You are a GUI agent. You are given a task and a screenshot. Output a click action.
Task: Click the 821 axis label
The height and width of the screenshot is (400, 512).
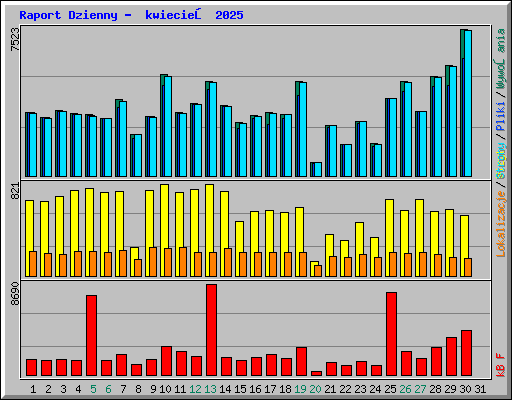point(15,191)
